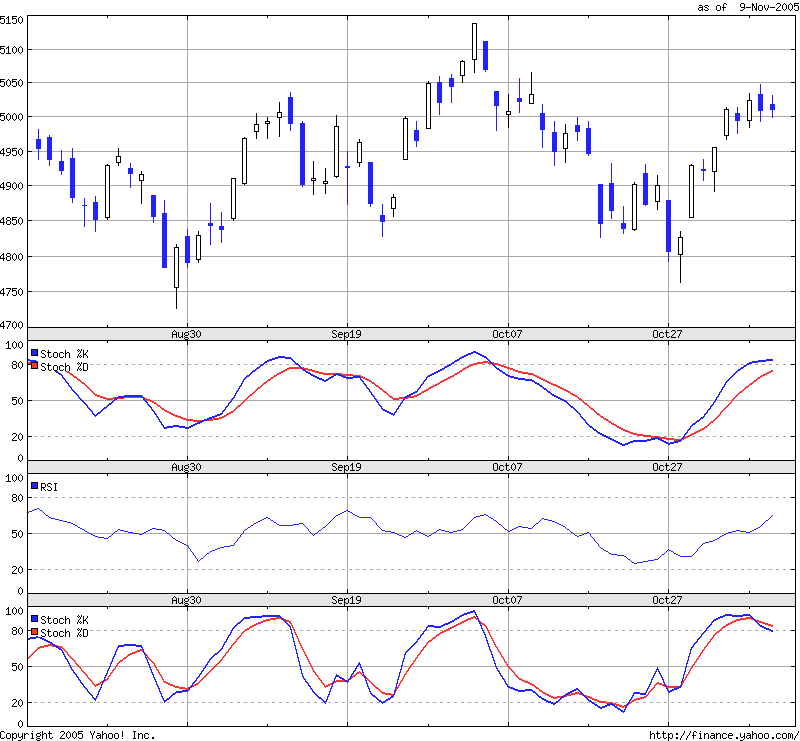This screenshot has height=741, width=800.
Task: Click the Sep19 label directly below the RSI panel
Action: (x=346, y=600)
